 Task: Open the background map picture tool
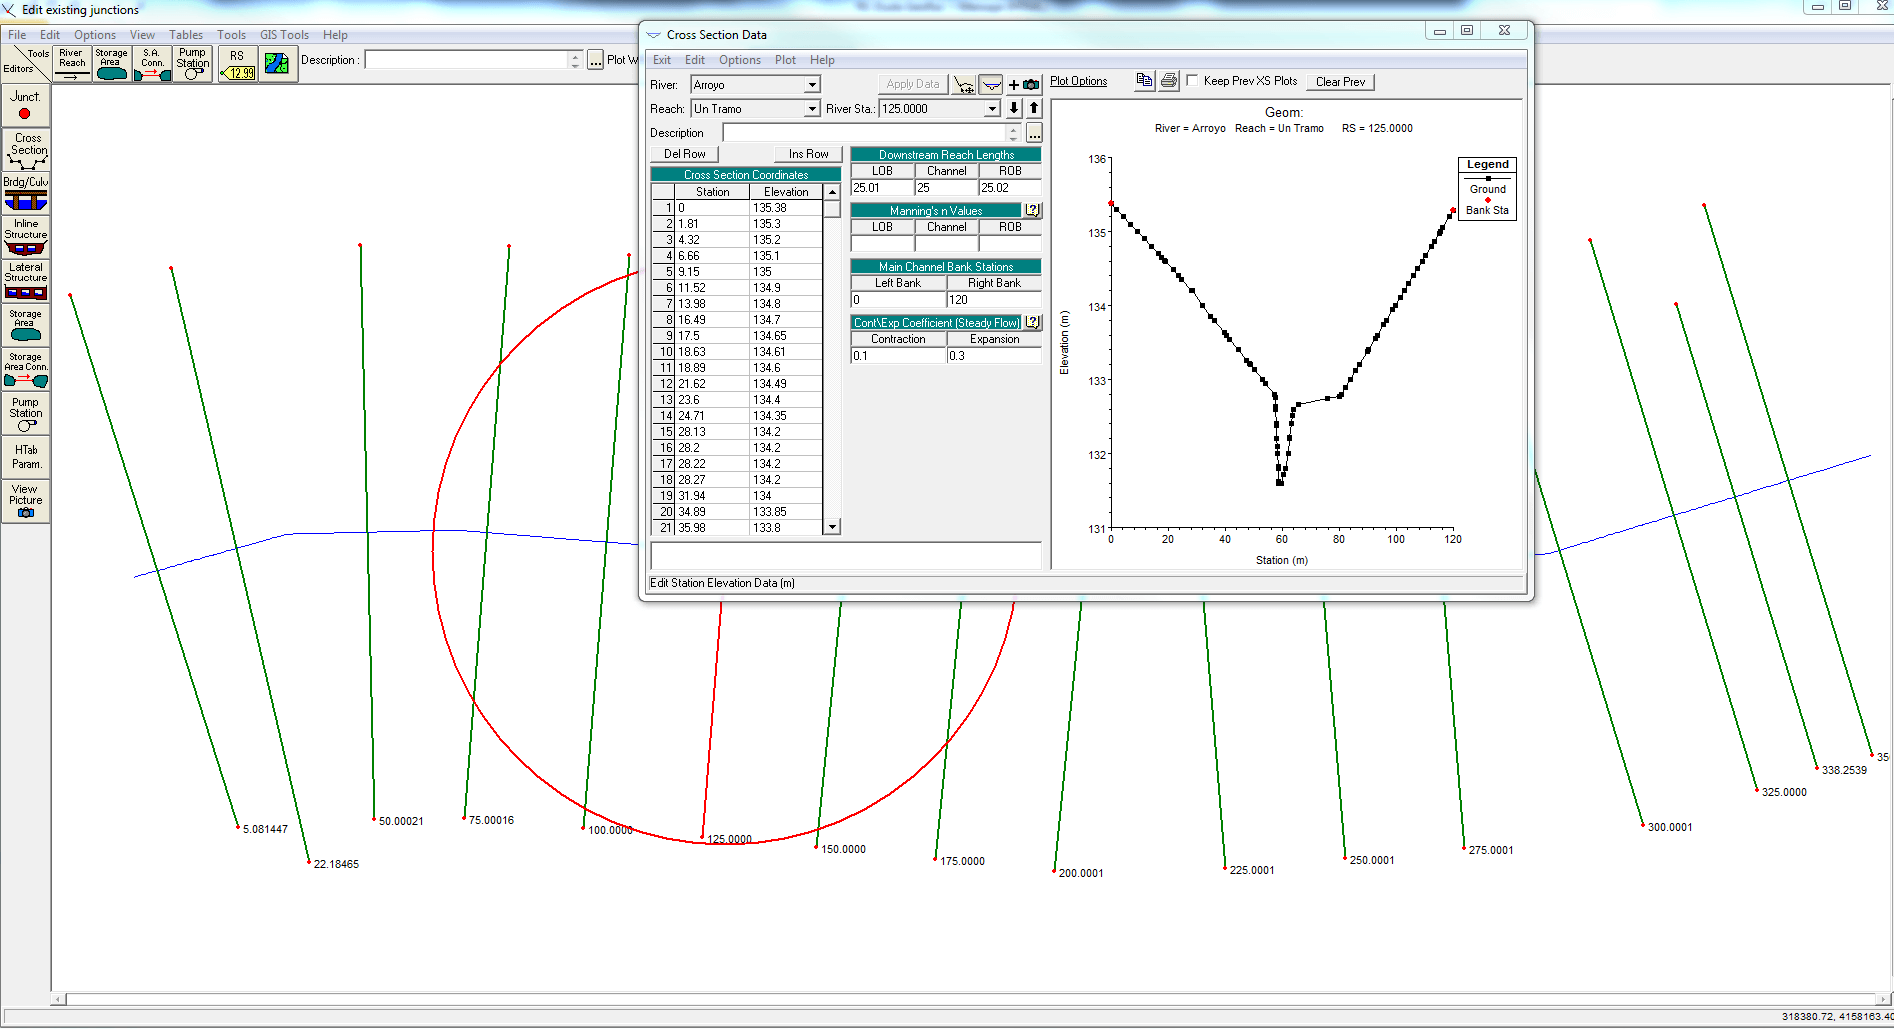(x=277, y=64)
